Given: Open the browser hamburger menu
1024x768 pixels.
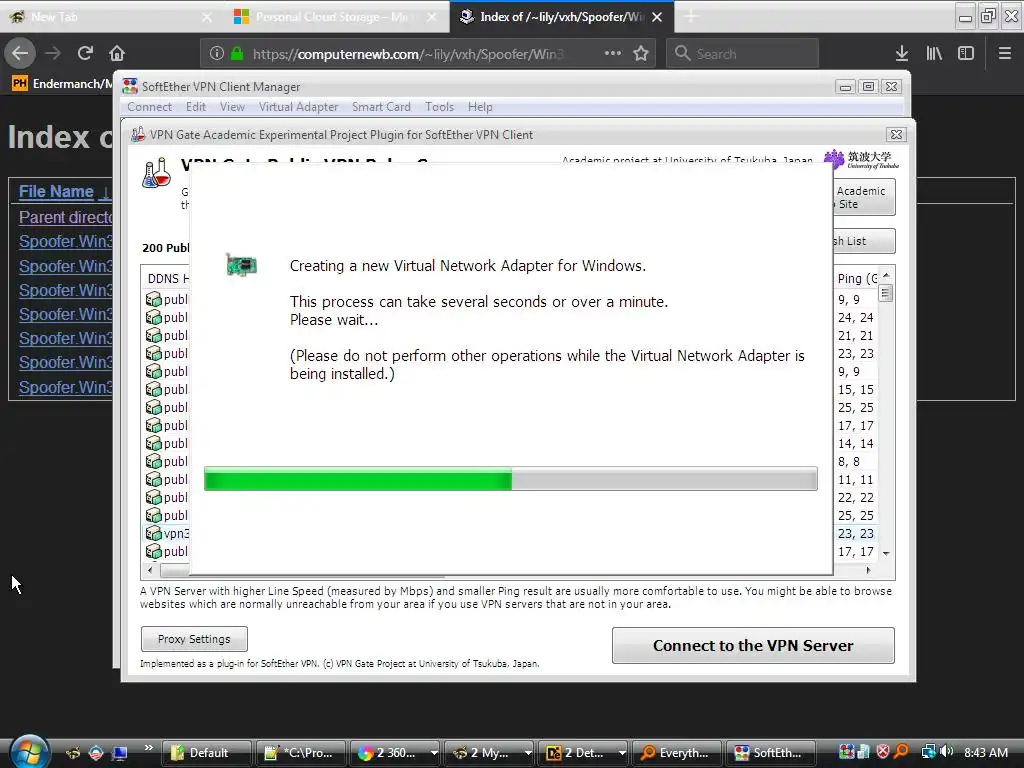Looking at the screenshot, I should [x=1004, y=53].
